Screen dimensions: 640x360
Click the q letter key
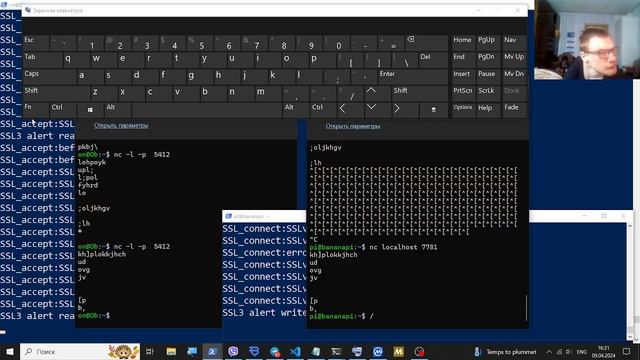76,60
